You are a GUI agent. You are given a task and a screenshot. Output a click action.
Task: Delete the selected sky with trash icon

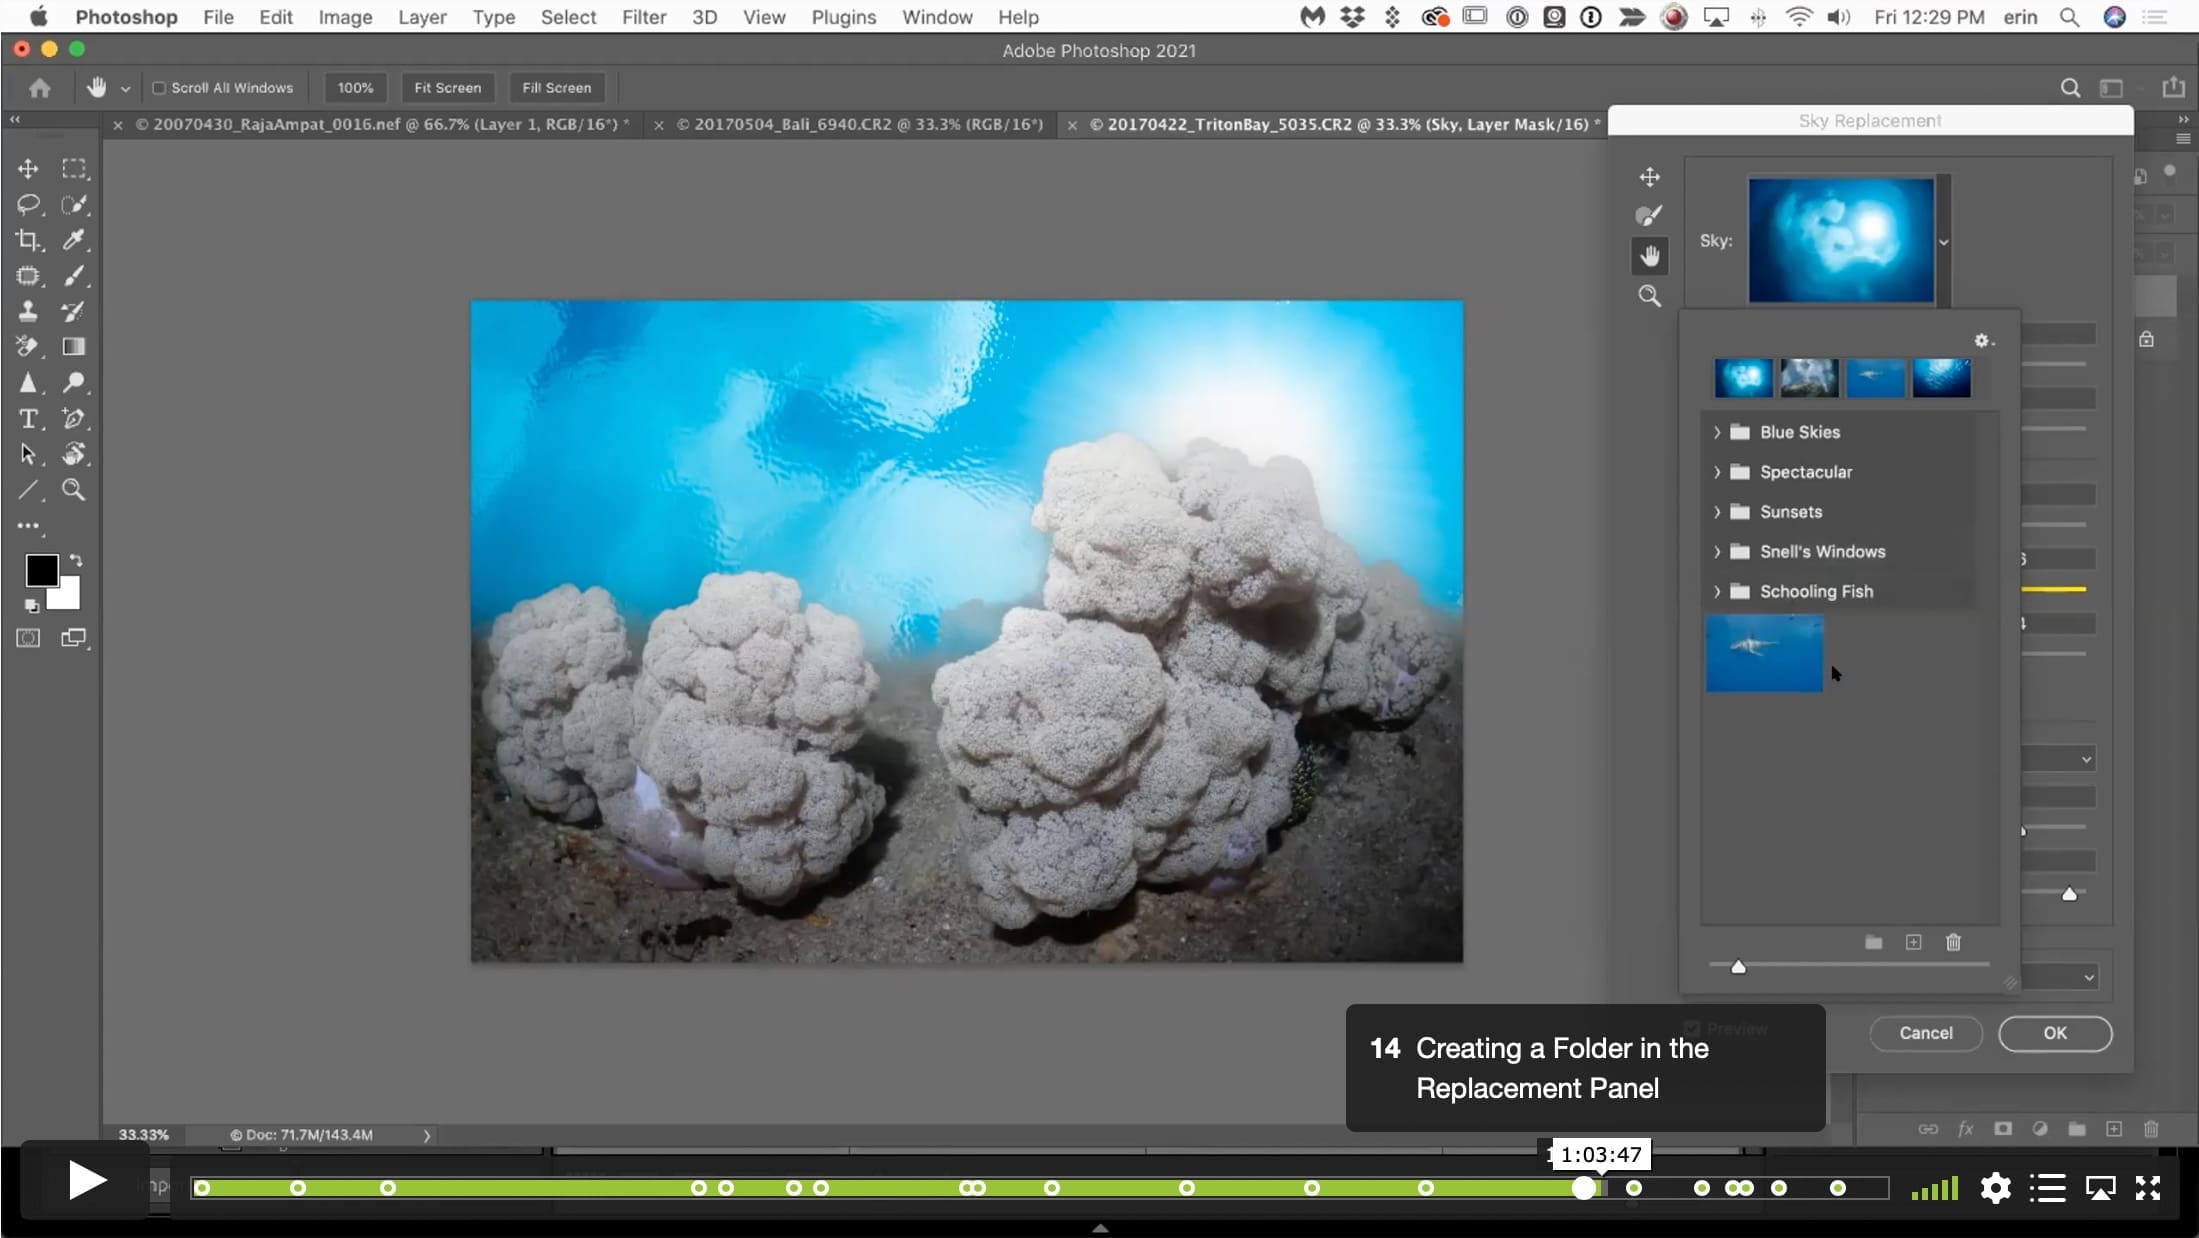click(x=1953, y=942)
